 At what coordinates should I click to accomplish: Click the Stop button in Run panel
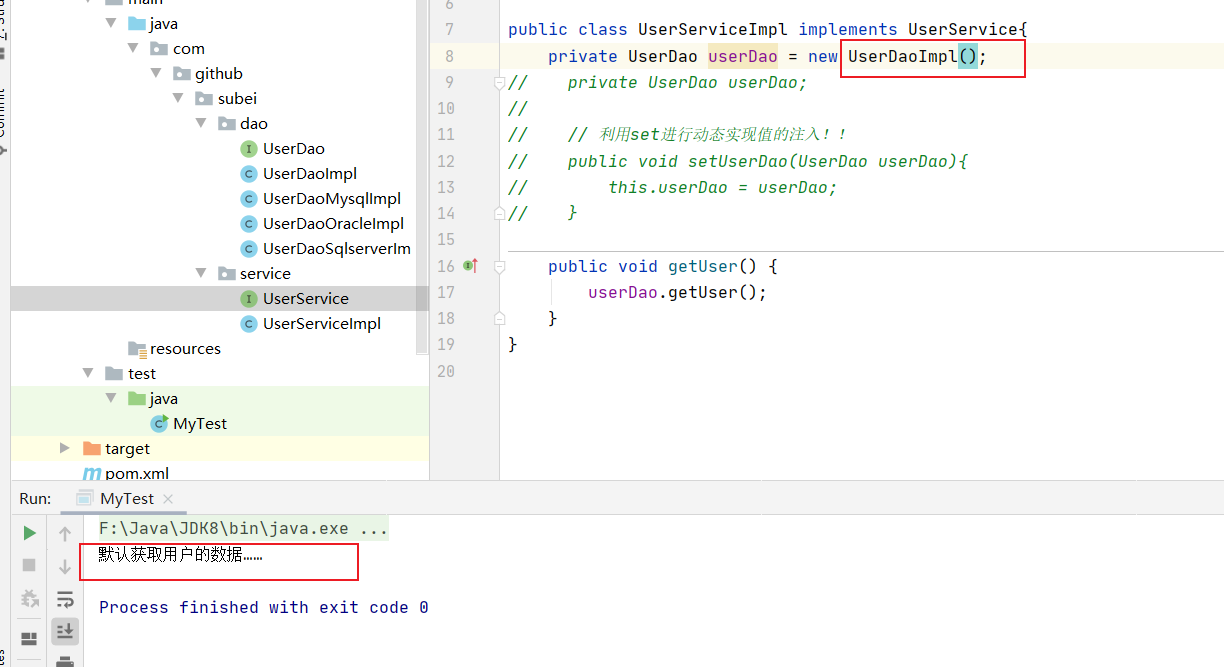[30, 565]
